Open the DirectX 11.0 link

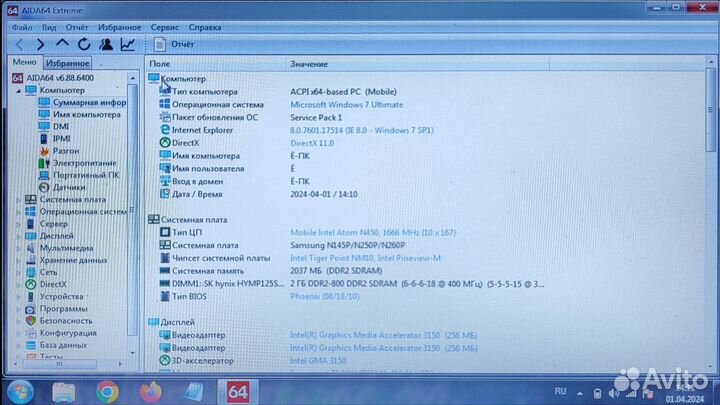tap(312, 143)
